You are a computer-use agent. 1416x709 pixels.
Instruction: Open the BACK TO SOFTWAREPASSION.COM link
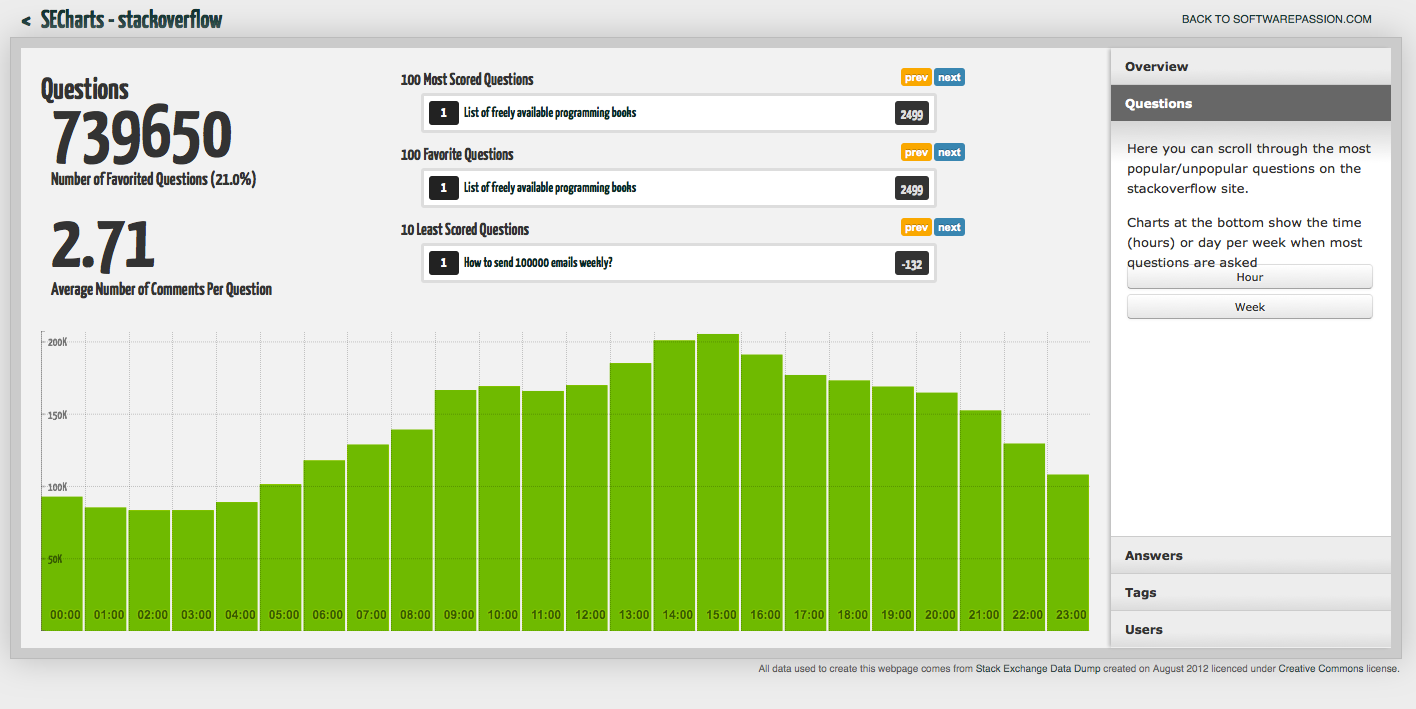click(1276, 19)
